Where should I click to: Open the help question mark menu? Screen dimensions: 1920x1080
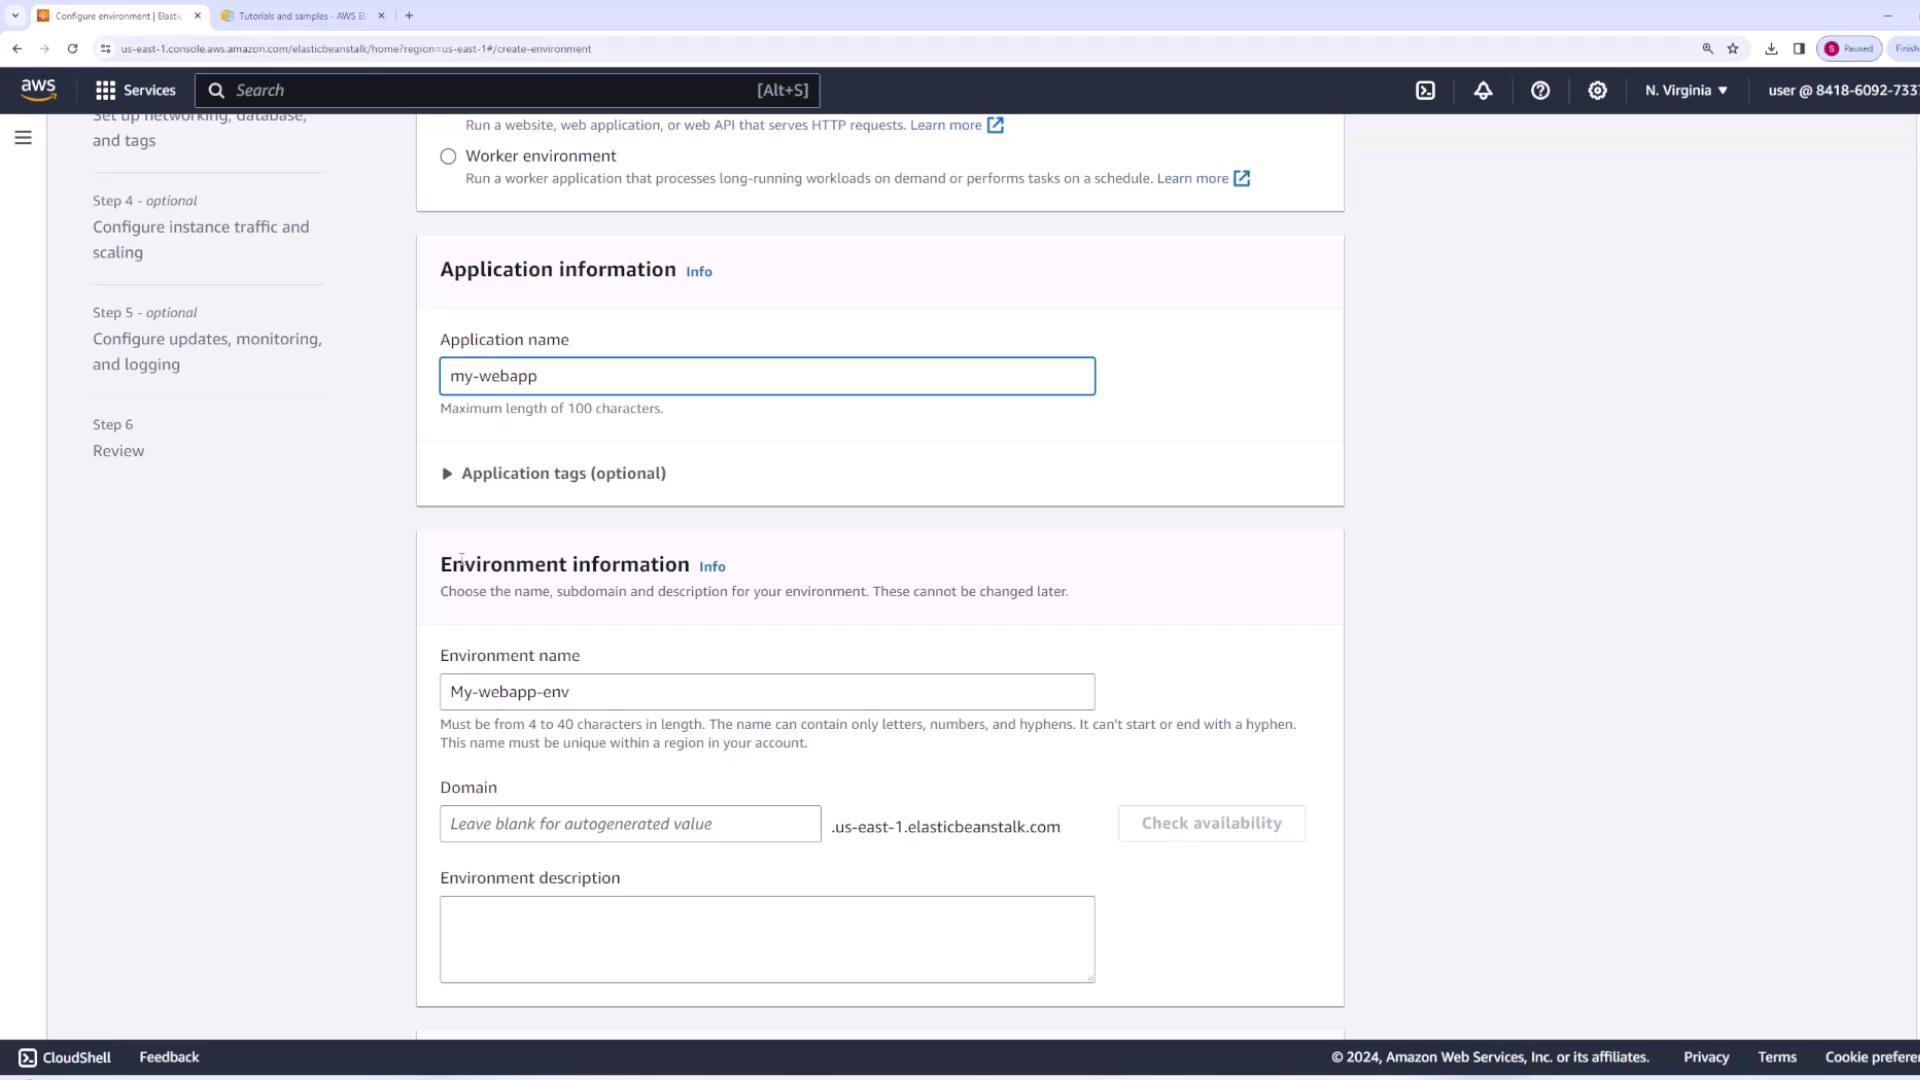1540,90
